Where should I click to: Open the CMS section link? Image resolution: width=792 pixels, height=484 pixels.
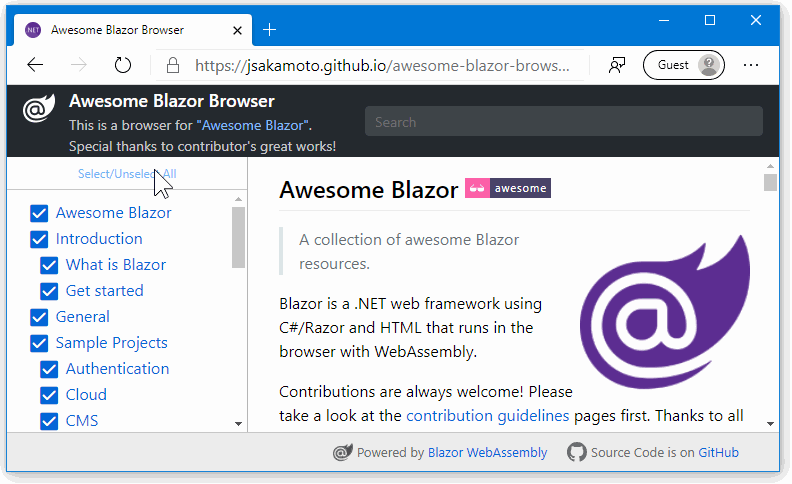pos(82,420)
